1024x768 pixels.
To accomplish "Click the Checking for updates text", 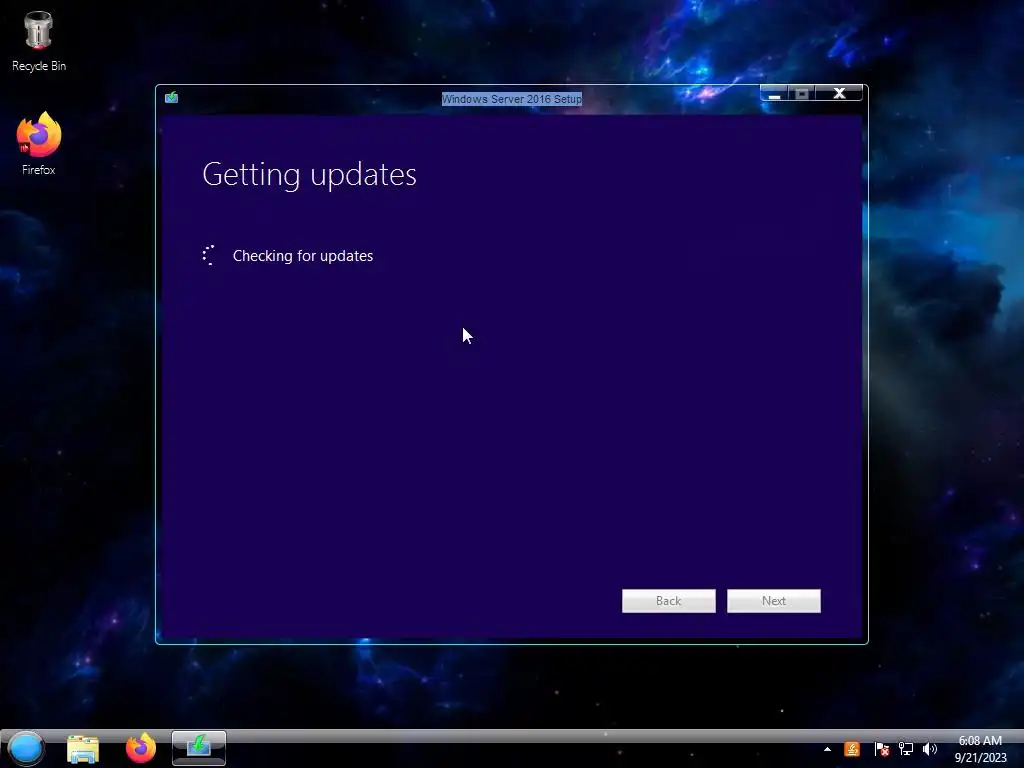I will click(303, 256).
